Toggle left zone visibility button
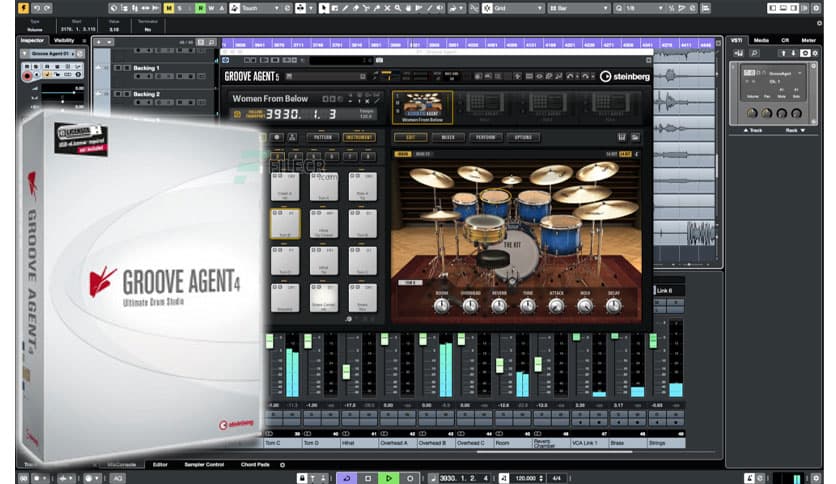 tap(773, 8)
